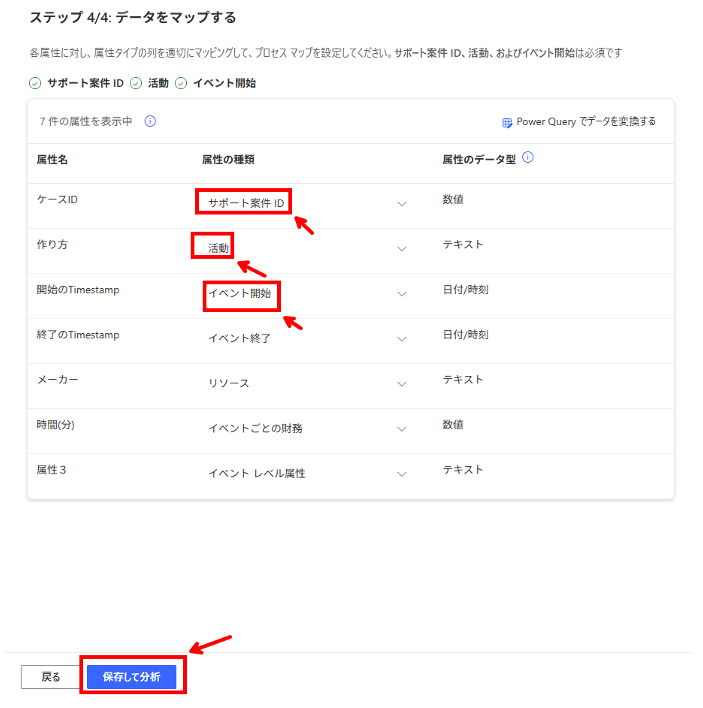Select the 開始のTimestamp attribute name
Image resolution: width=703 pixels, height=708 pixels.
click(x=78, y=290)
